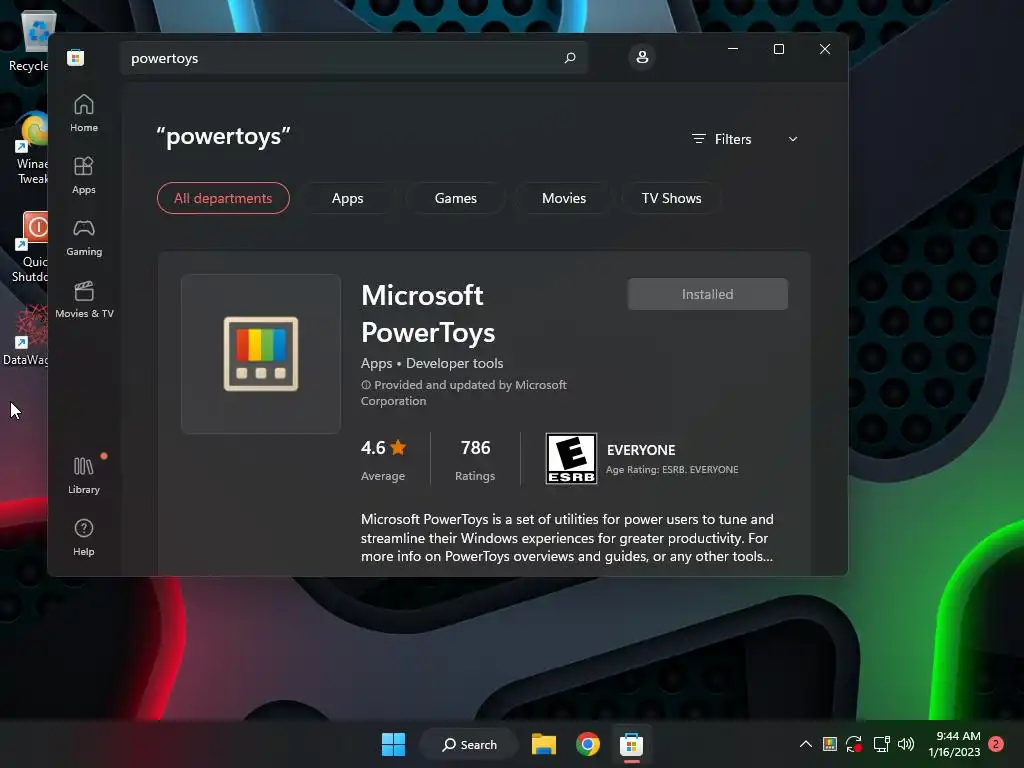This screenshot has height=768, width=1024.
Task: Open network settings tray icon
Action: 881,744
